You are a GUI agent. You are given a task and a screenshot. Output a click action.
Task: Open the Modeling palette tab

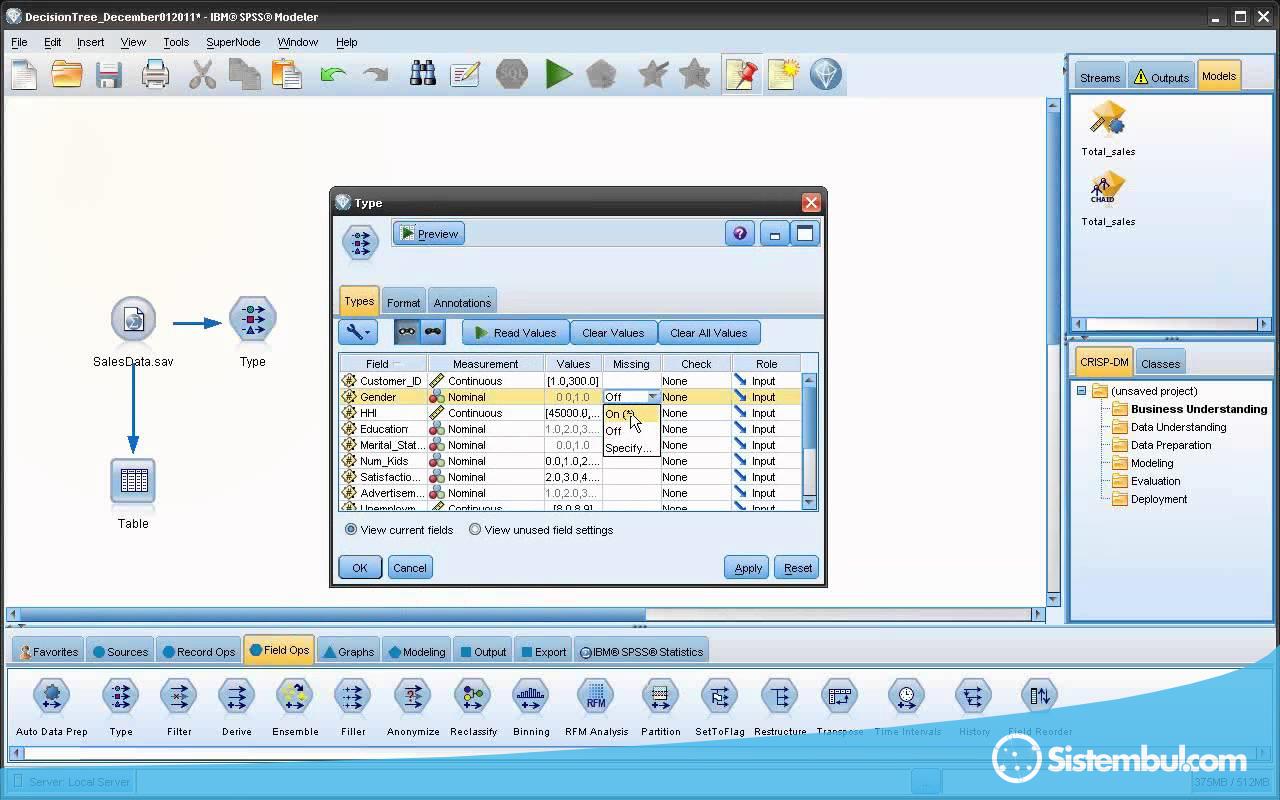416,651
